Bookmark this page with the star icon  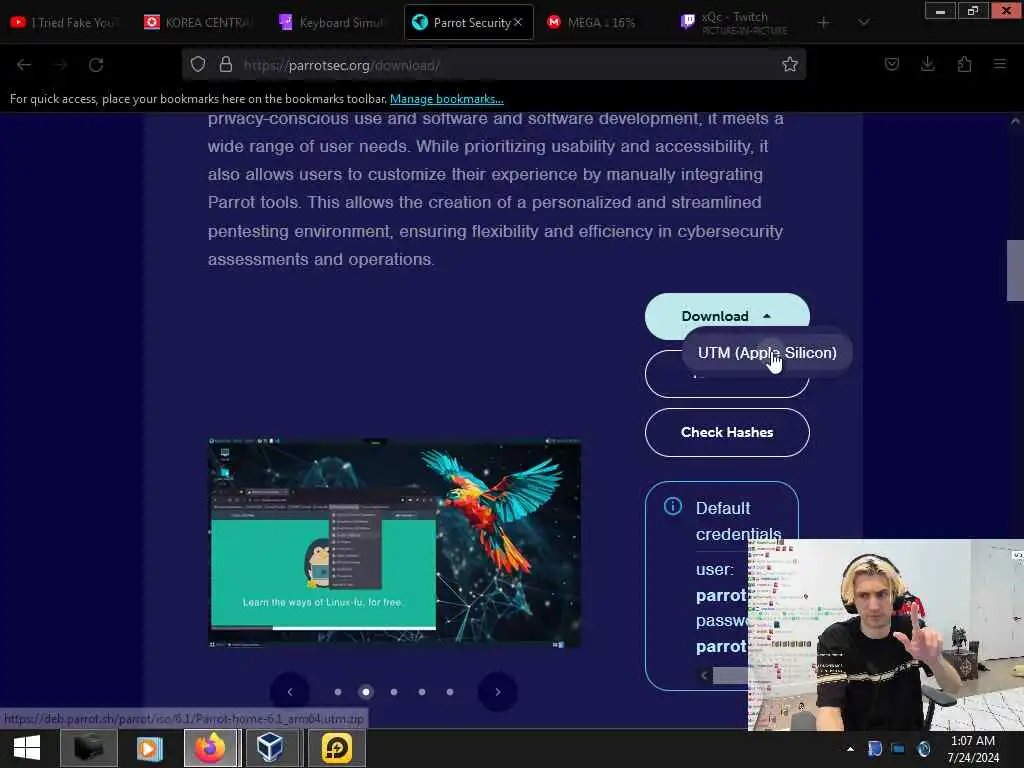coord(790,64)
